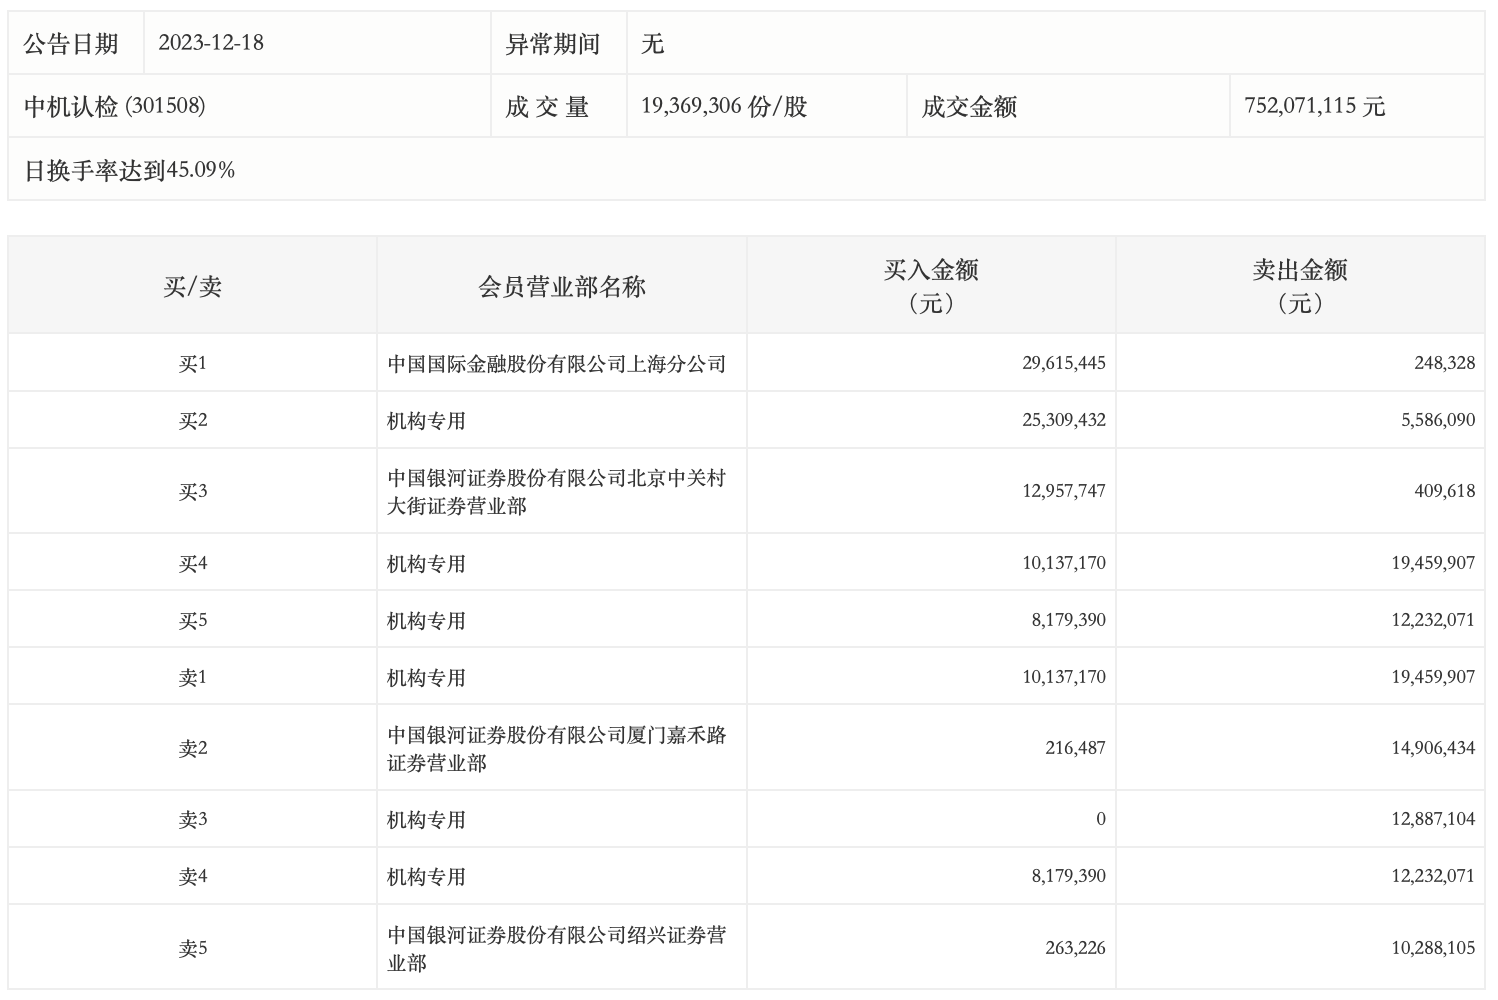Image resolution: width=1498 pixels, height=1000 pixels.
Task: Open the 北京中关村大街证券营业部 branch entry
Action: click(556, 491)
